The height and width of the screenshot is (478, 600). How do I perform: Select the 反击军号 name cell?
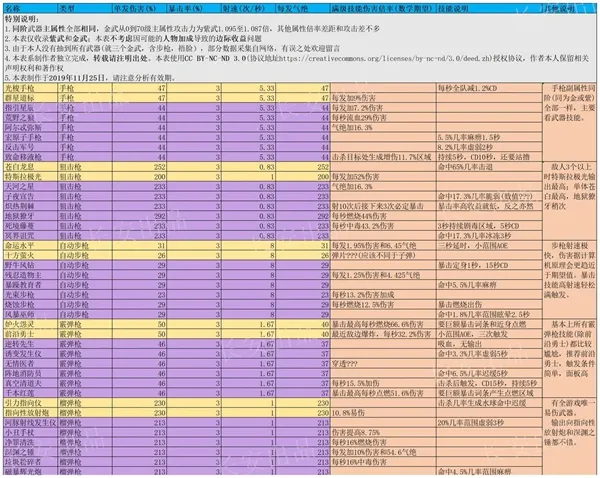pyautogui.click(x=30, y=147)
